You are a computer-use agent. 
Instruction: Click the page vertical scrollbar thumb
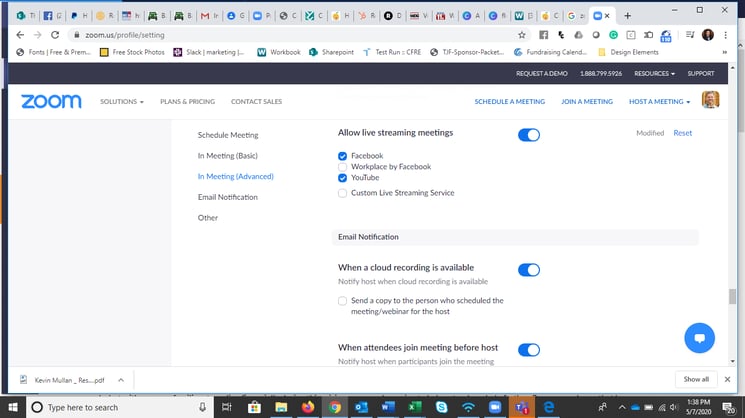[732, 296]
